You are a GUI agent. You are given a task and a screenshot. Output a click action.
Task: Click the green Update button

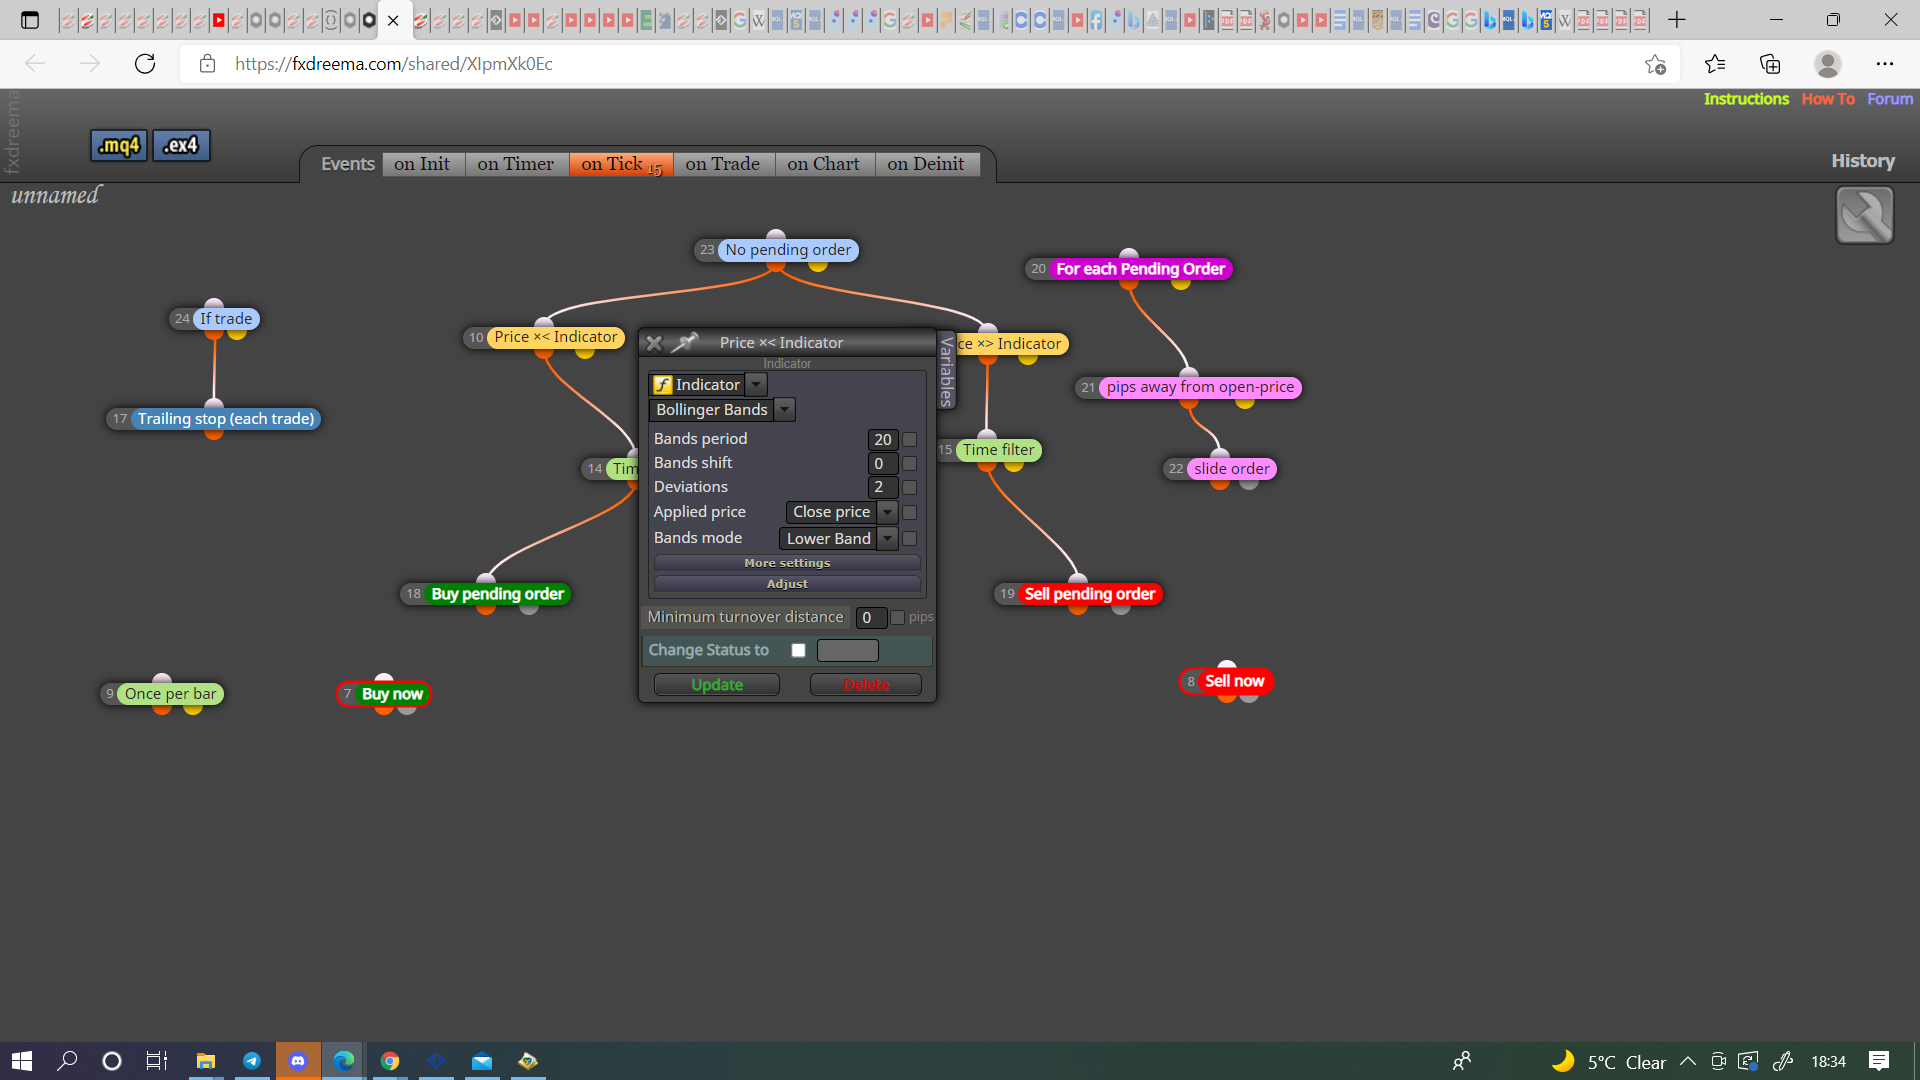click(717, 685)
